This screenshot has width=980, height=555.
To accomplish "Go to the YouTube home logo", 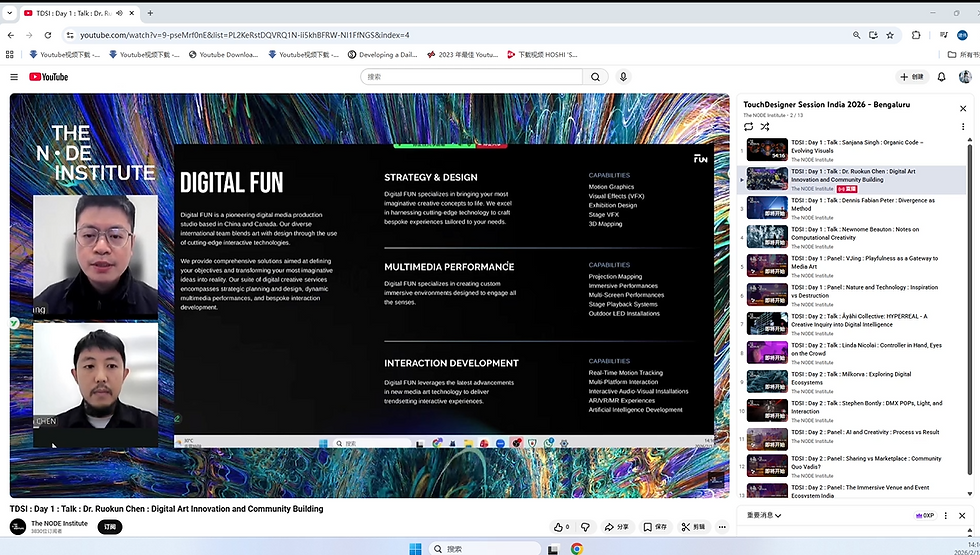I will pos(48,77).
